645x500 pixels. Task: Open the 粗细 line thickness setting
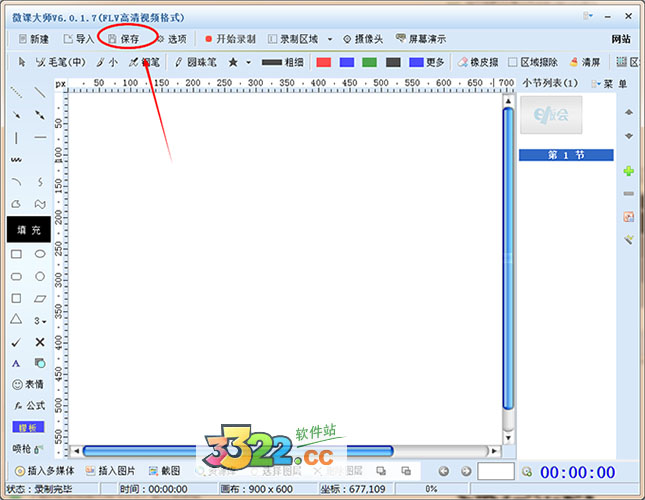coord(283,62)
